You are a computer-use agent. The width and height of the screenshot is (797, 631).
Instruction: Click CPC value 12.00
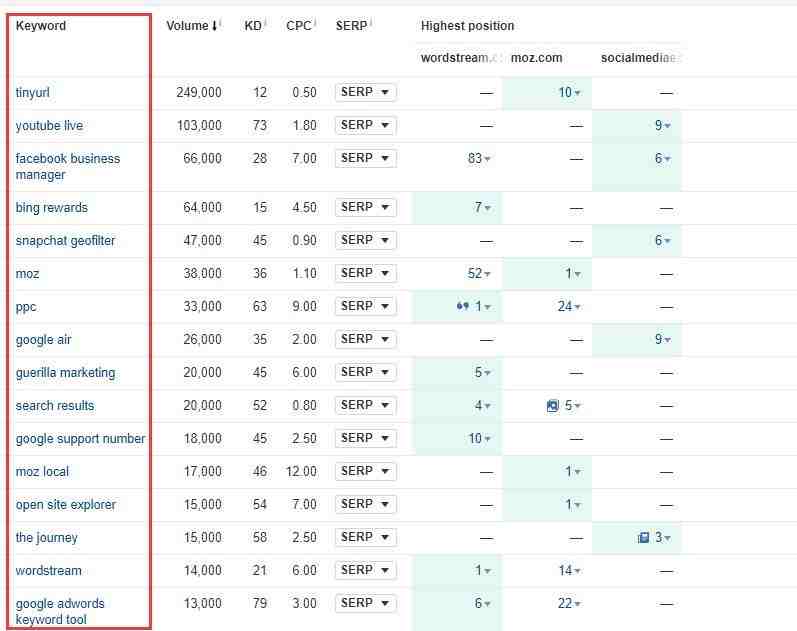click(x=301, y=472)
